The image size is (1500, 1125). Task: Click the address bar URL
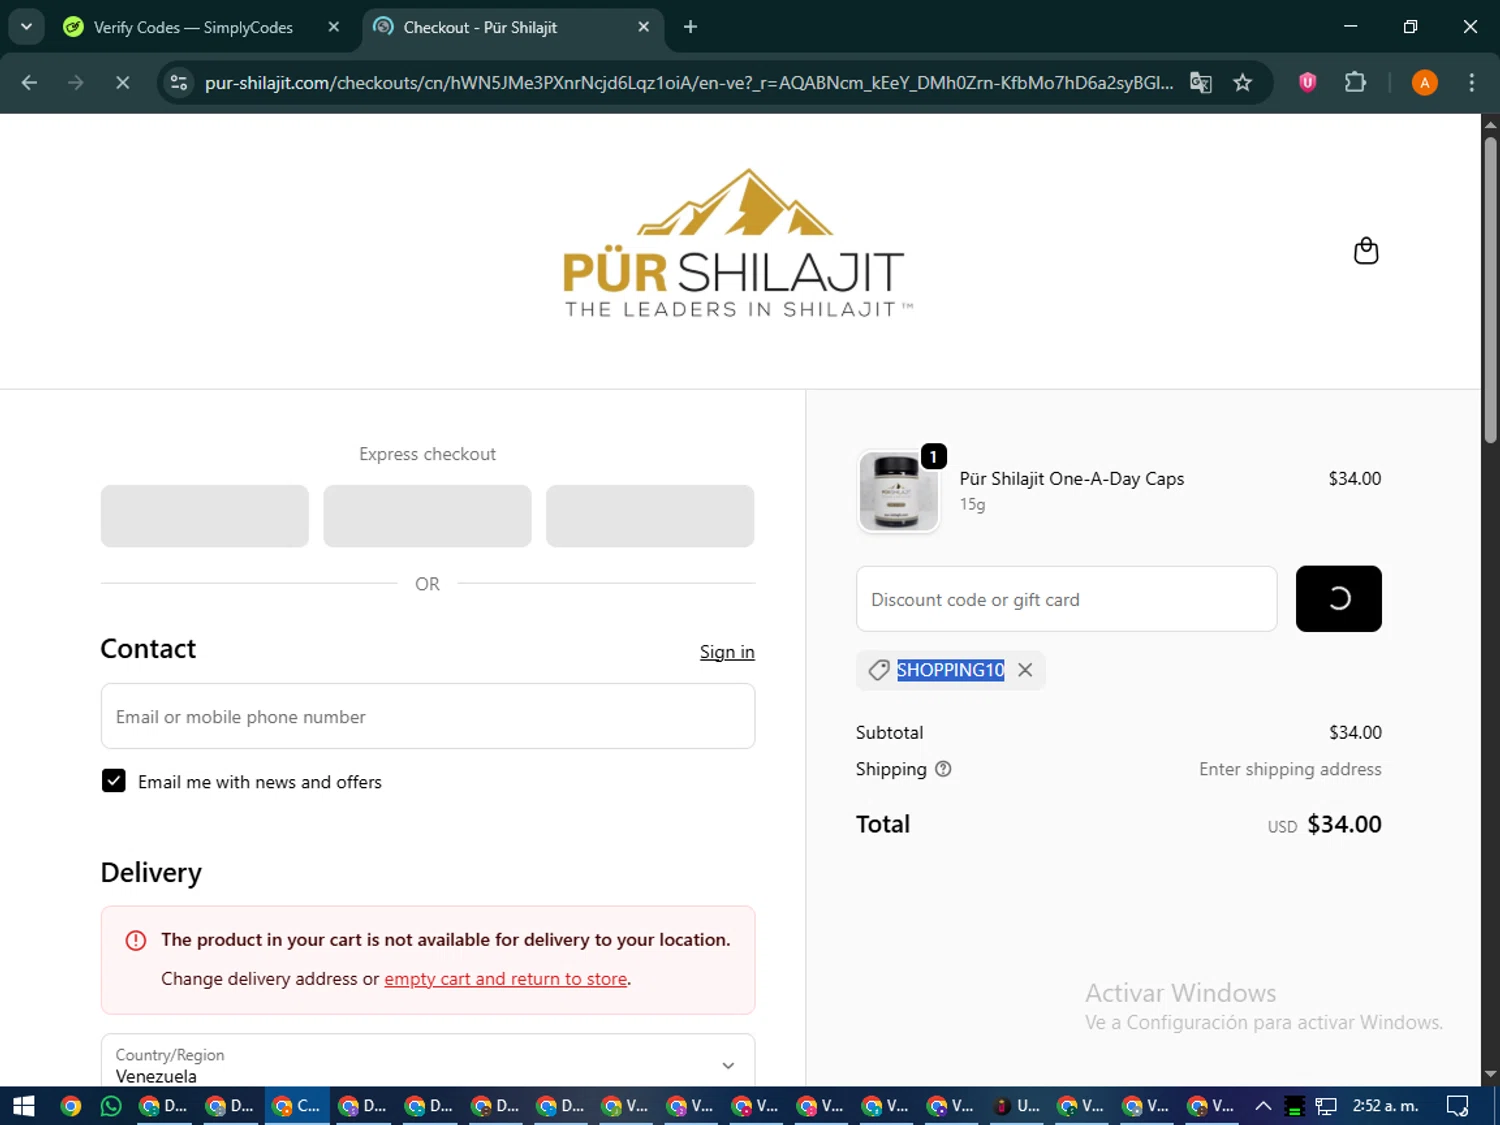coord(689,83)
